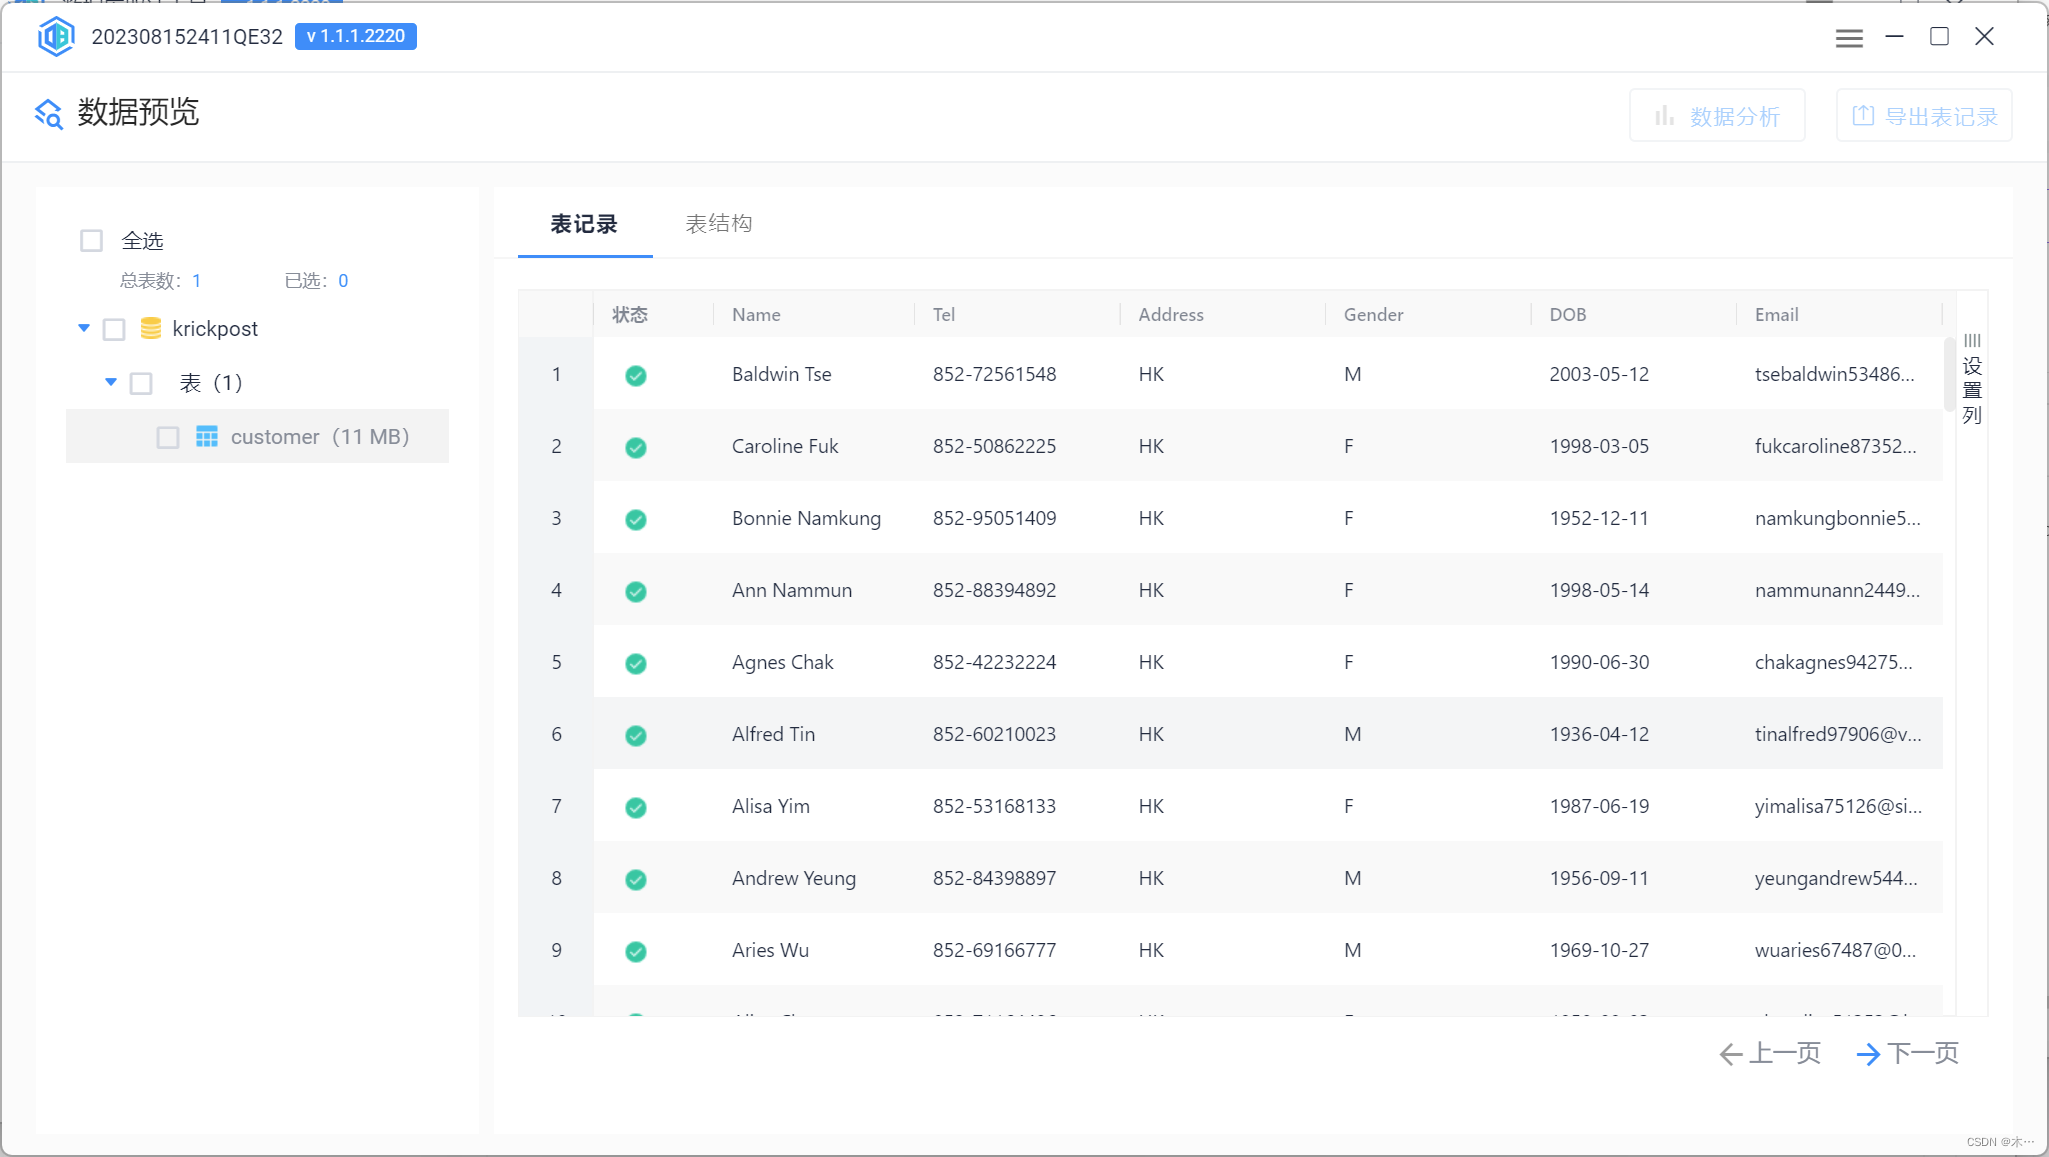Tick the krickpost database checkbox
Screen dimensions: 2049x1157
click(115, 329)
